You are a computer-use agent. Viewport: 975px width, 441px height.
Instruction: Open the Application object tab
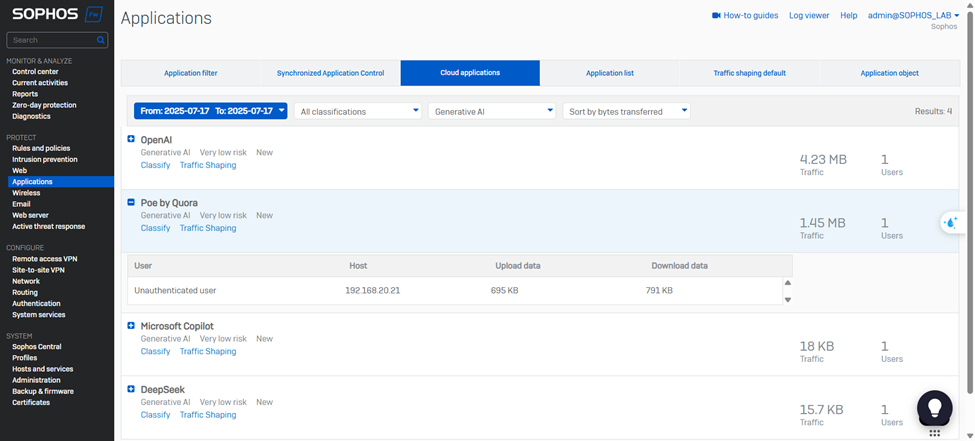890,73
